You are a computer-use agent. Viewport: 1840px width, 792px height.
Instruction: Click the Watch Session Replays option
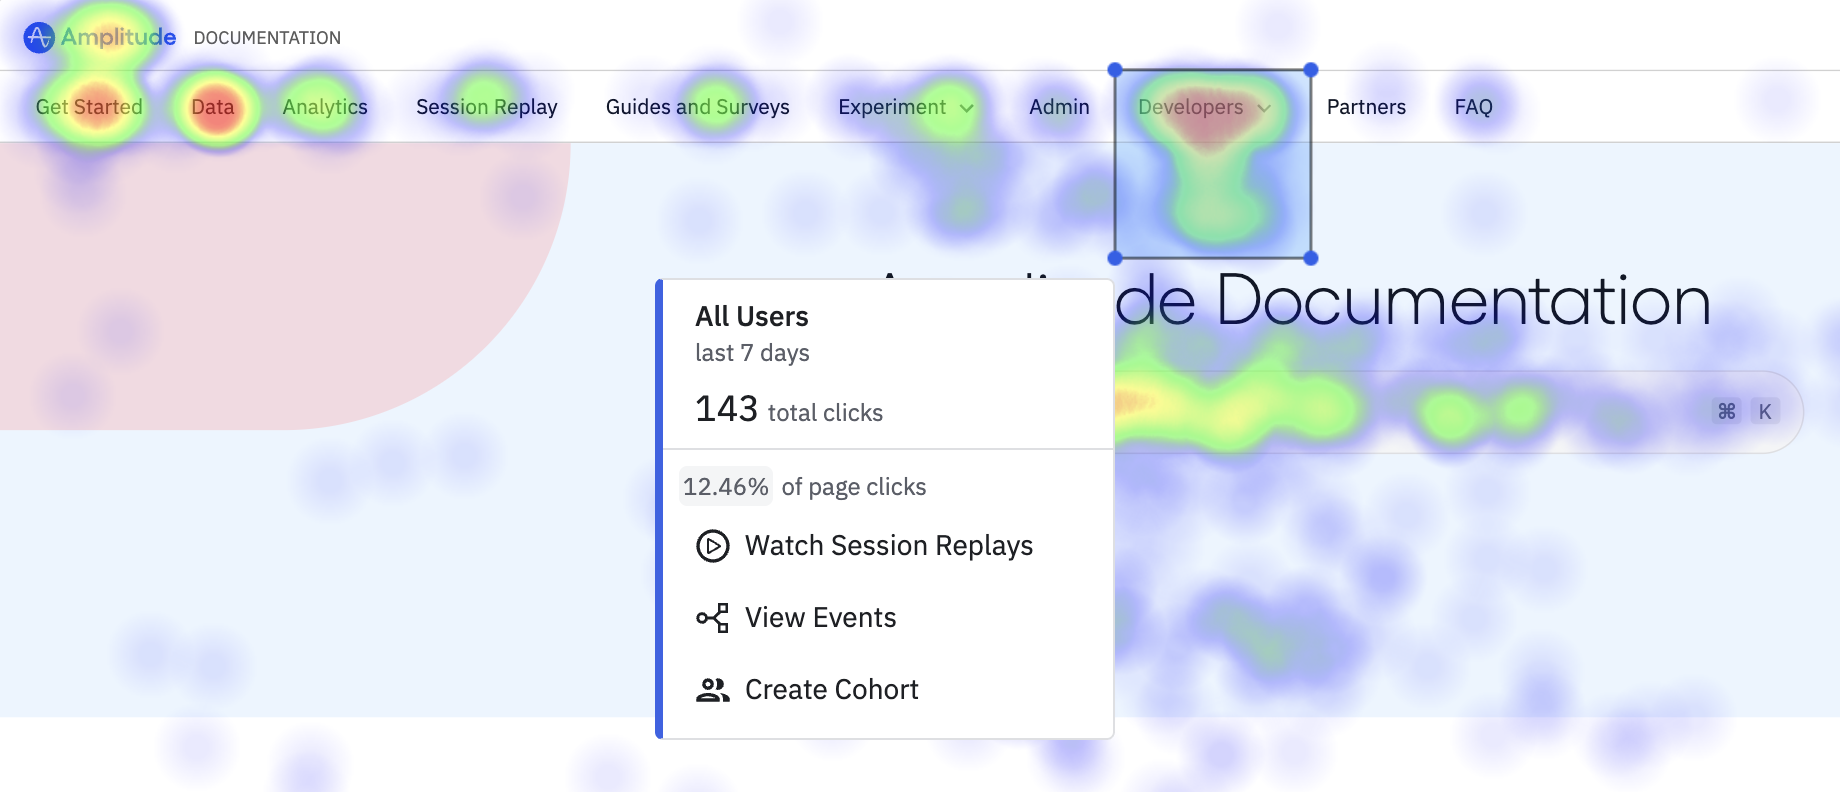point(888,546)
